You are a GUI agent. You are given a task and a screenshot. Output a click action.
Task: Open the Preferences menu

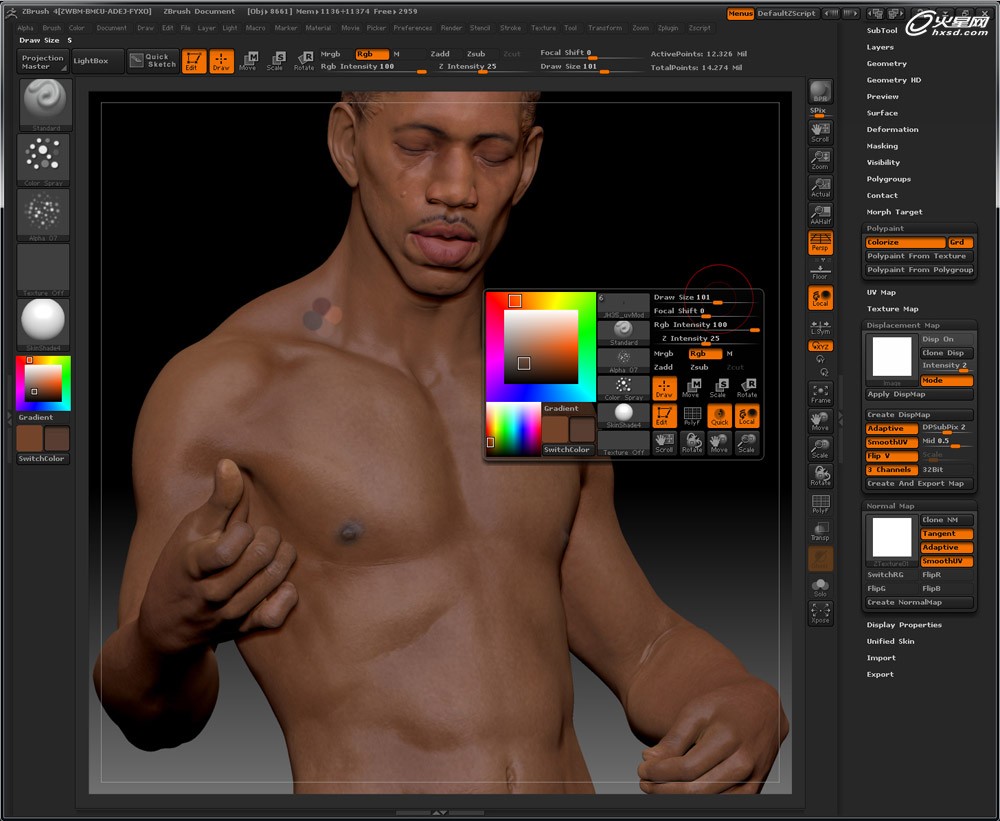tap(413, 28)
